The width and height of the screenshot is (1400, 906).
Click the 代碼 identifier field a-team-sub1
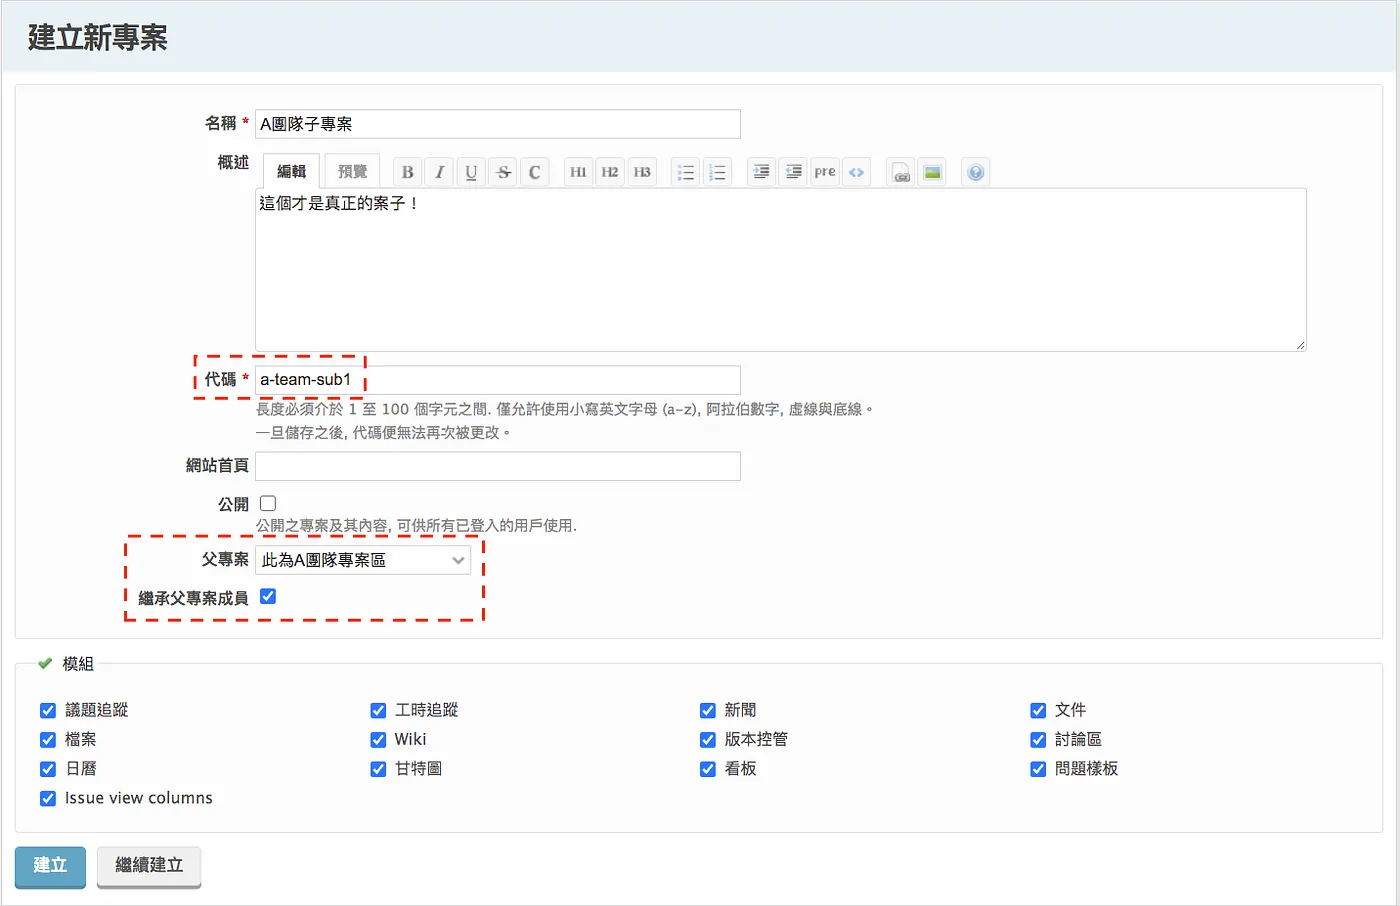pos(498,380)
